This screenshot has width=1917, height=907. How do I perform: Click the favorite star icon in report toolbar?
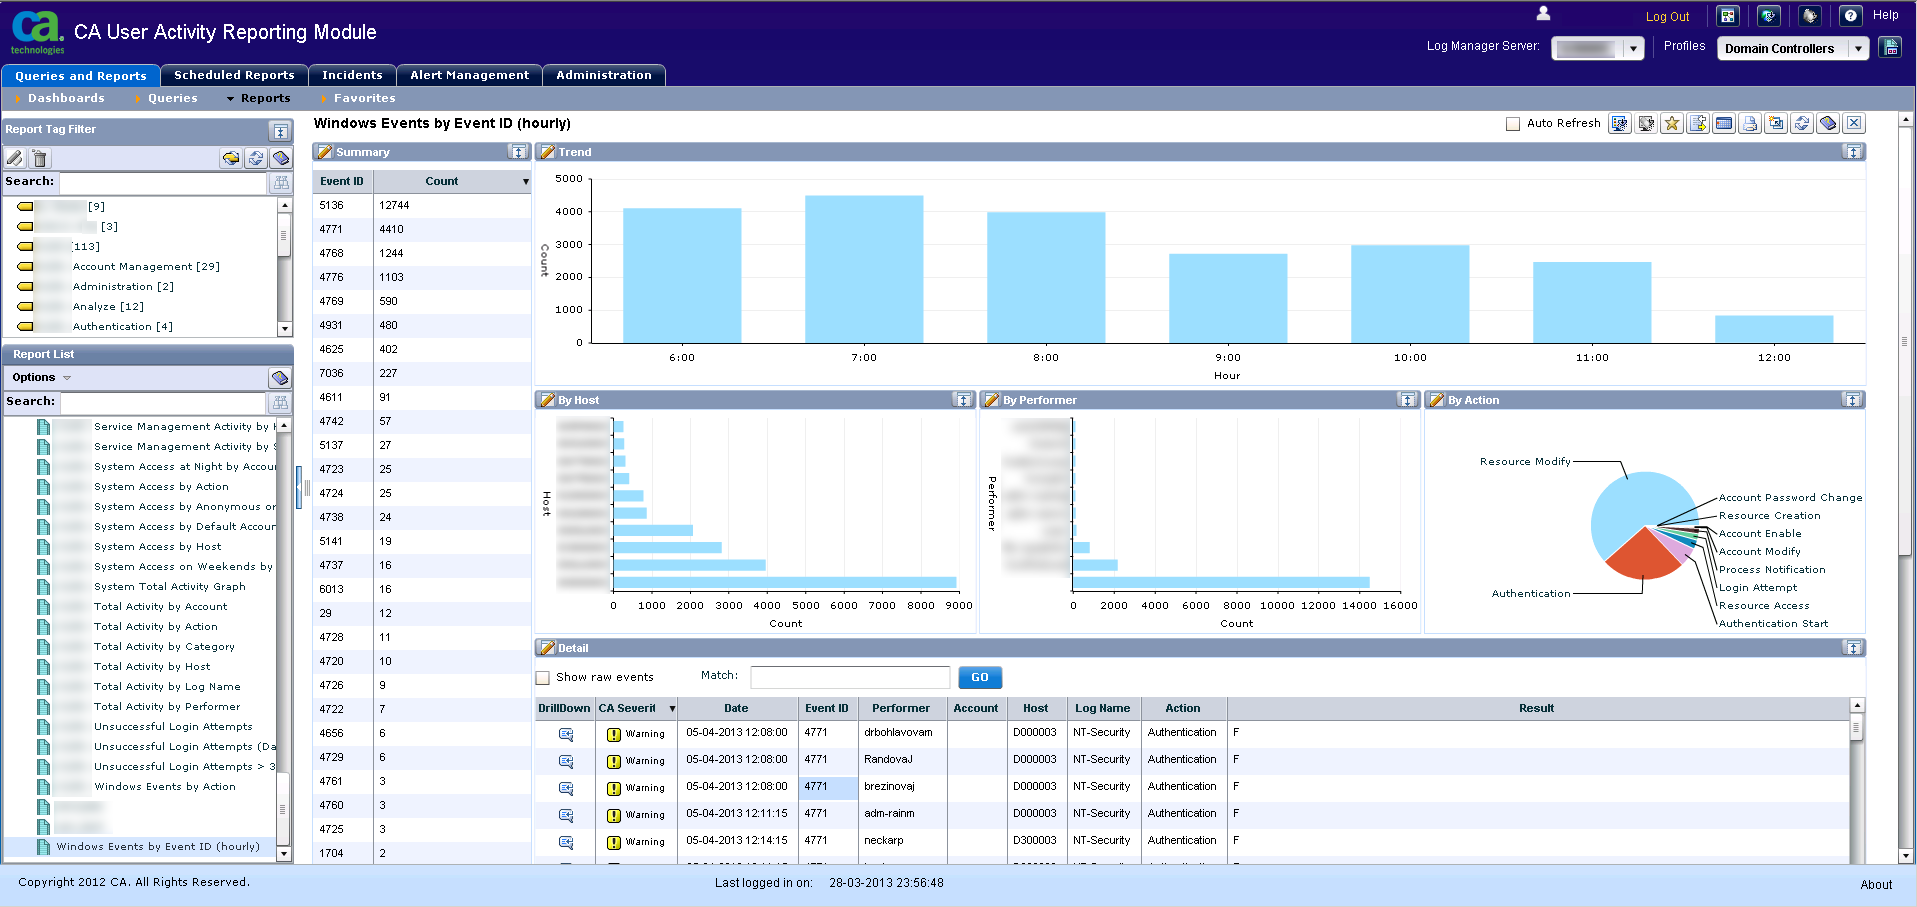(1672, 123)
